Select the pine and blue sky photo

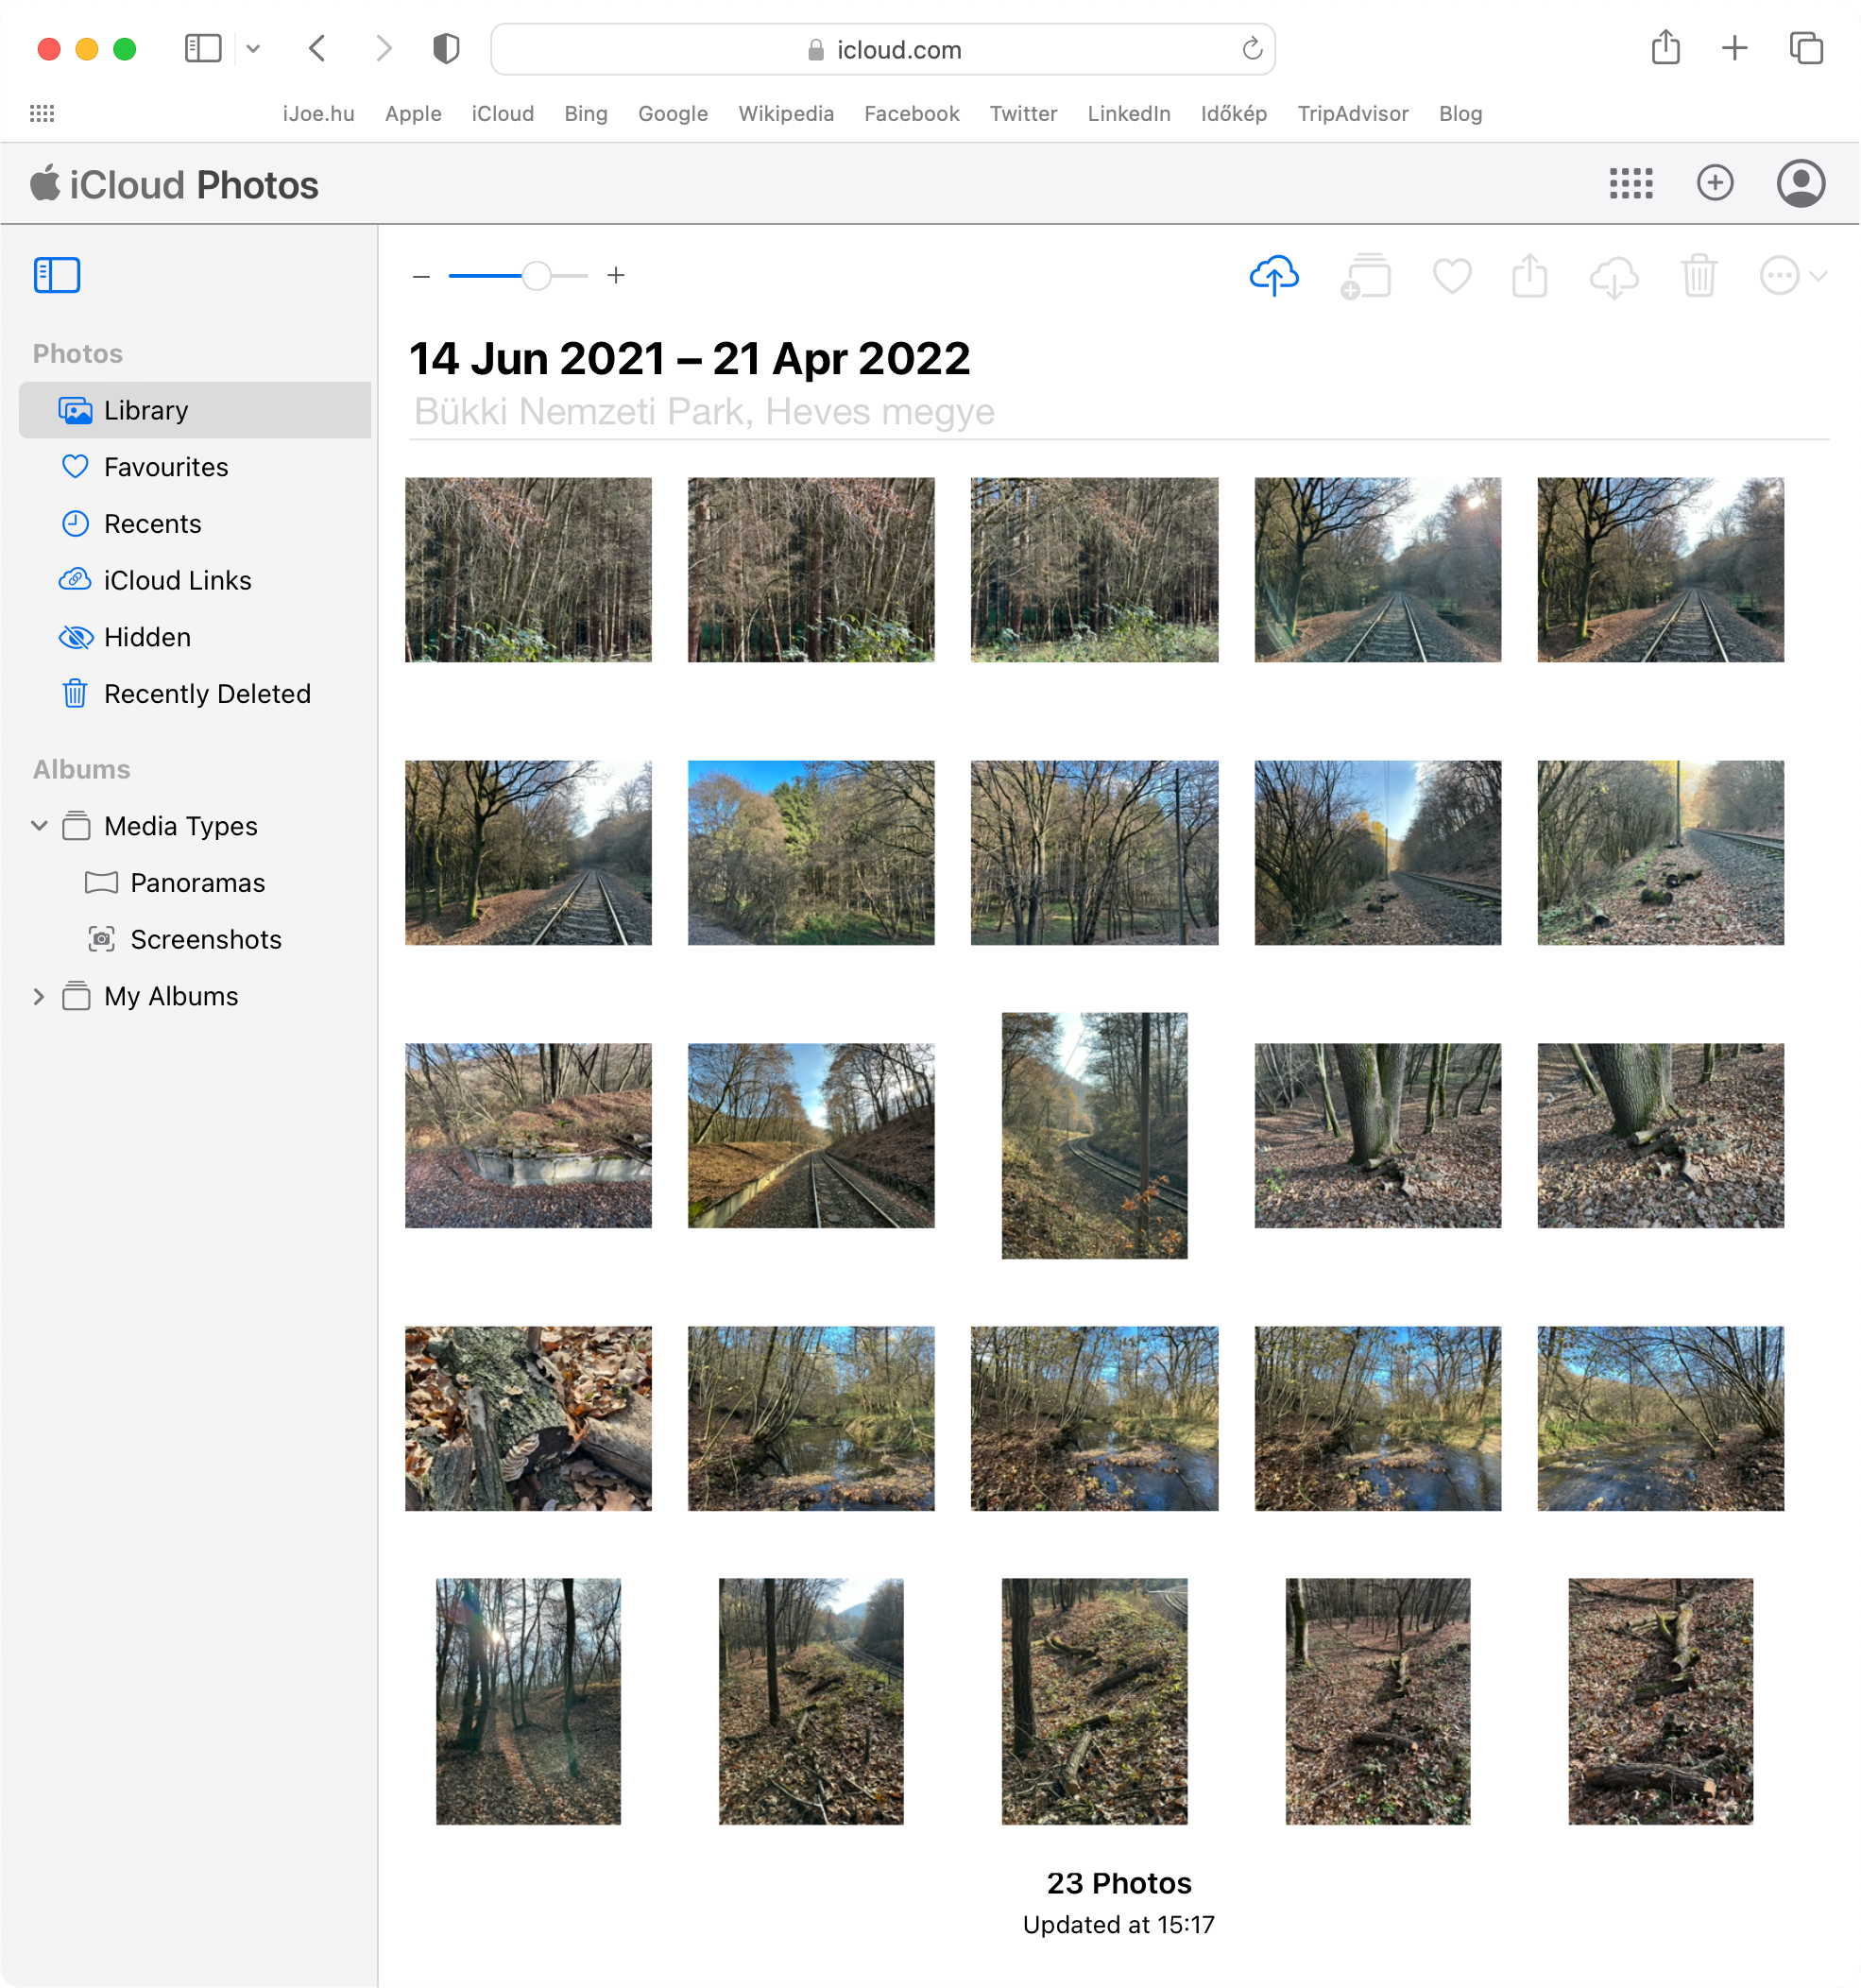(x=811, y=853)
